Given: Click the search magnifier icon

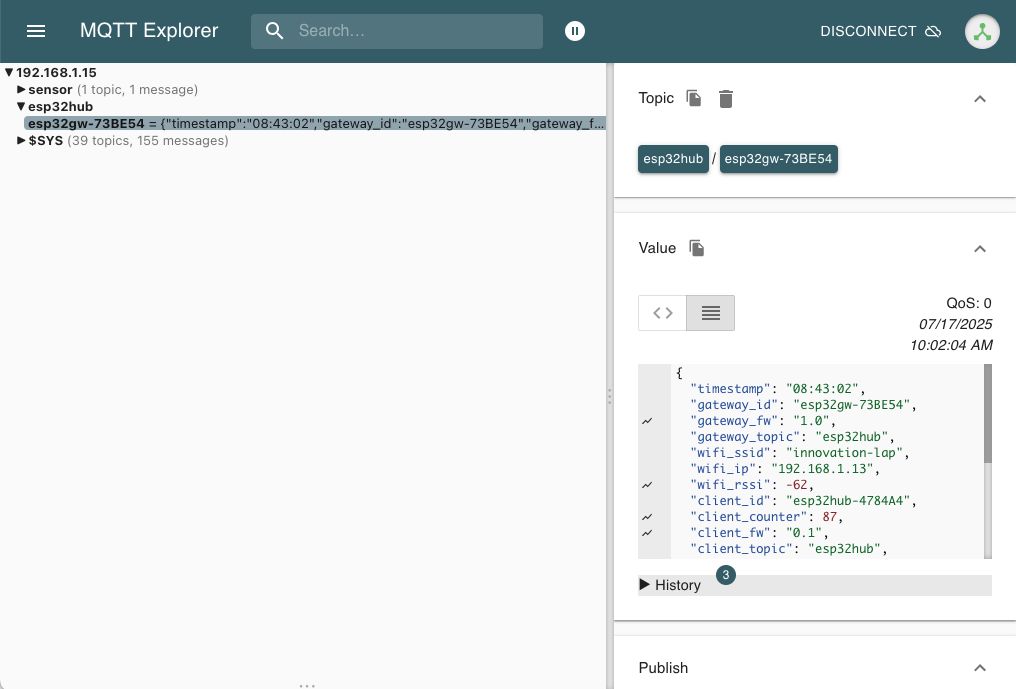Looking at the screenshot, I should pyautogui.click(x=274, y=30).
